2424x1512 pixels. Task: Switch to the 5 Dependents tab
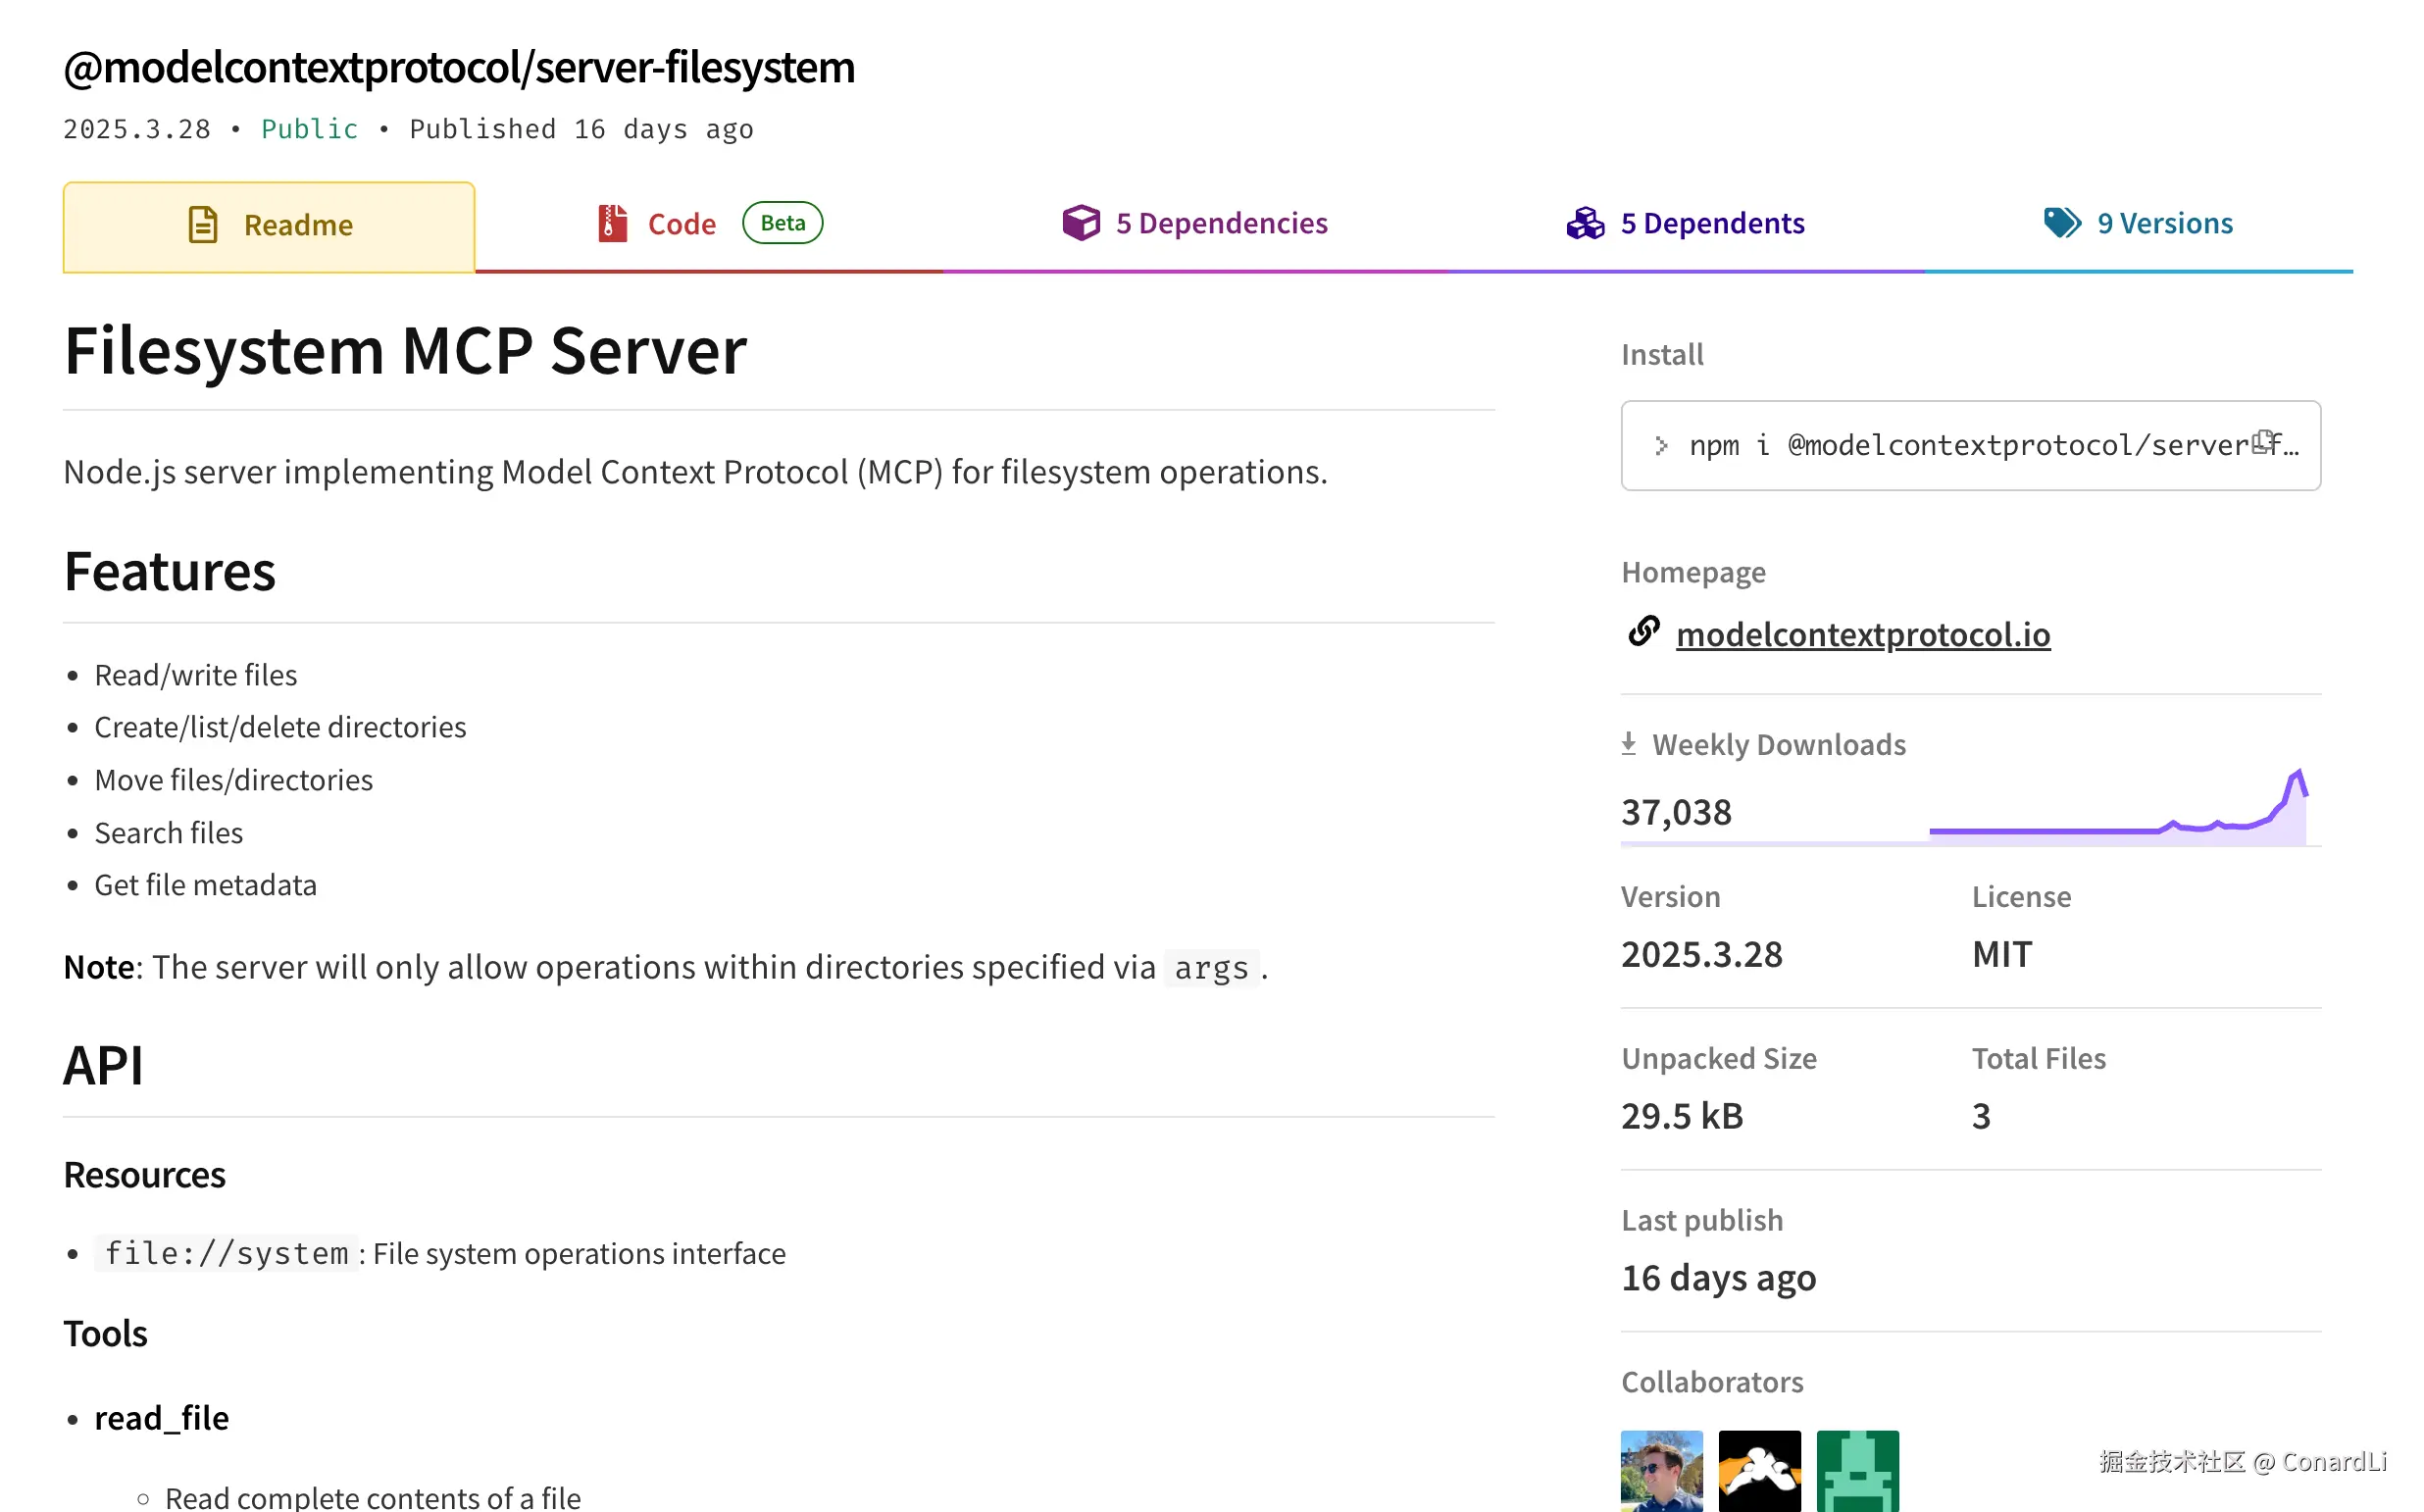[1712, 223]
